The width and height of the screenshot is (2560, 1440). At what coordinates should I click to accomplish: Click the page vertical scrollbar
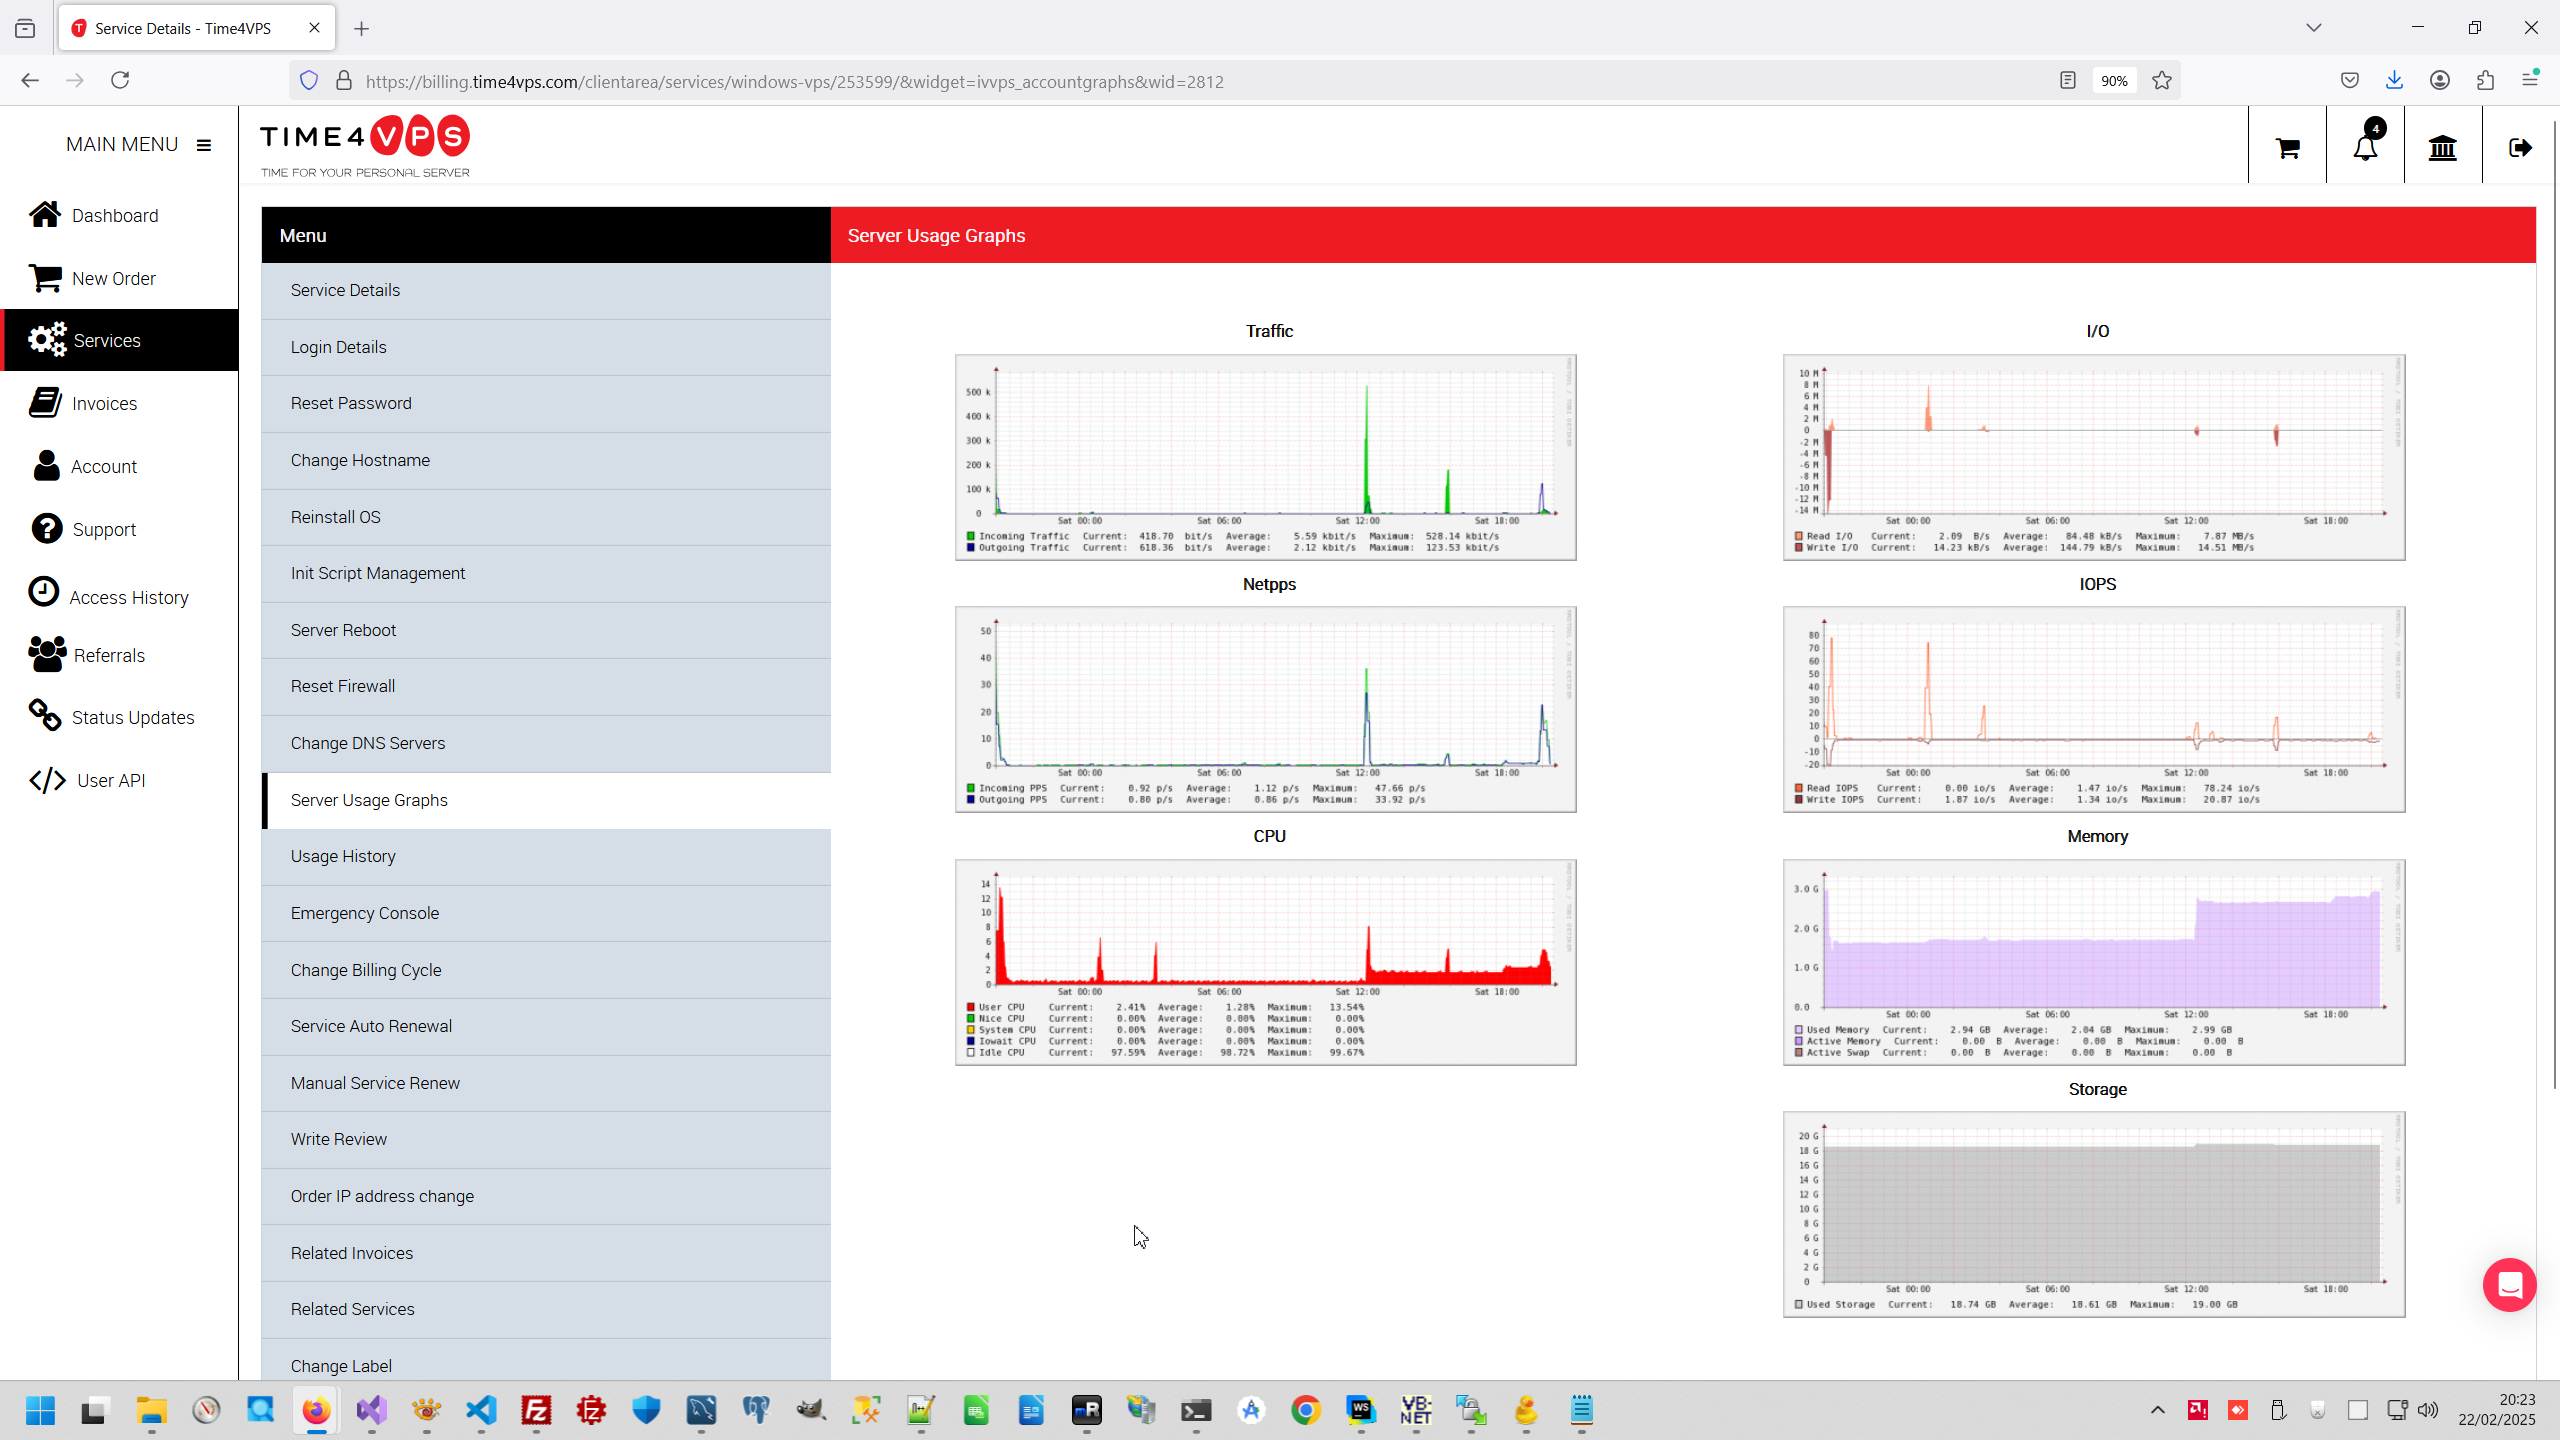[2553, 600]
